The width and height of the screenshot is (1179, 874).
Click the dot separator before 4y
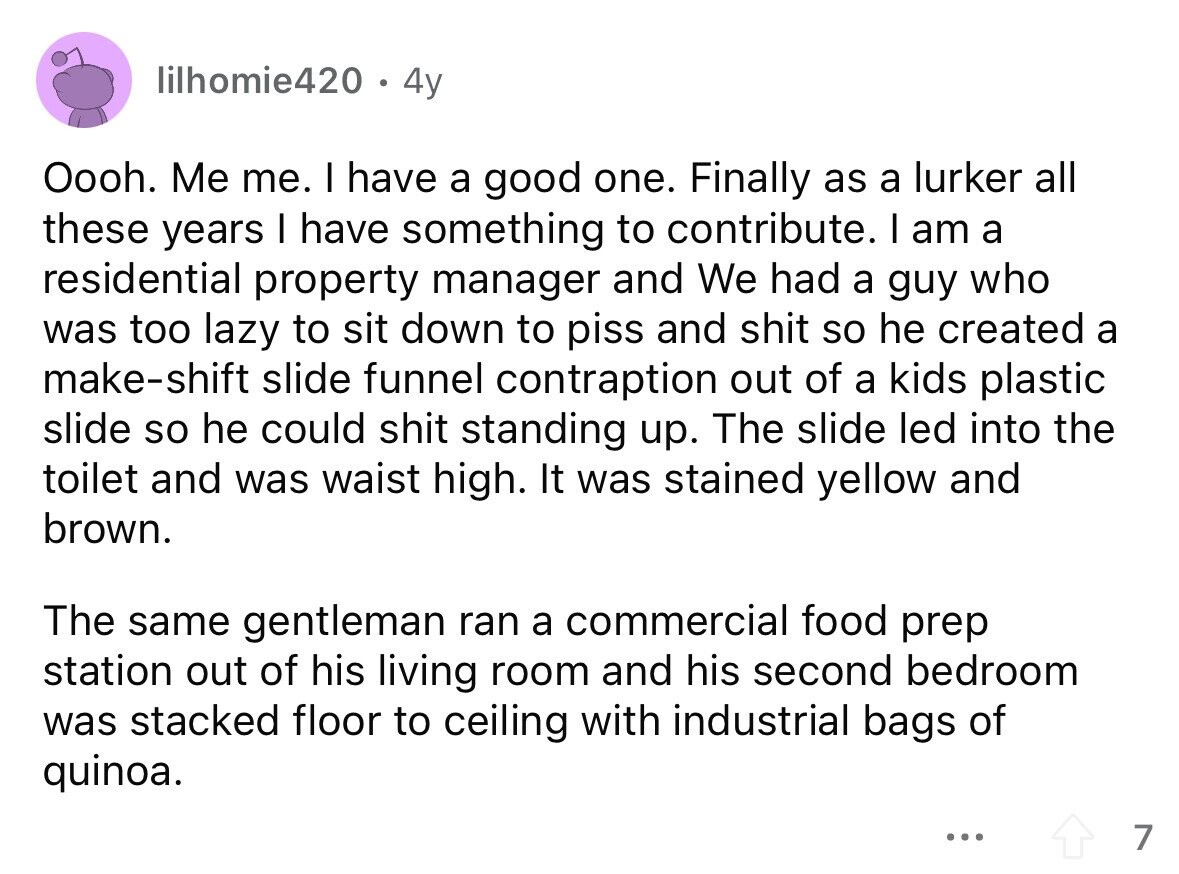coord(383,82)
